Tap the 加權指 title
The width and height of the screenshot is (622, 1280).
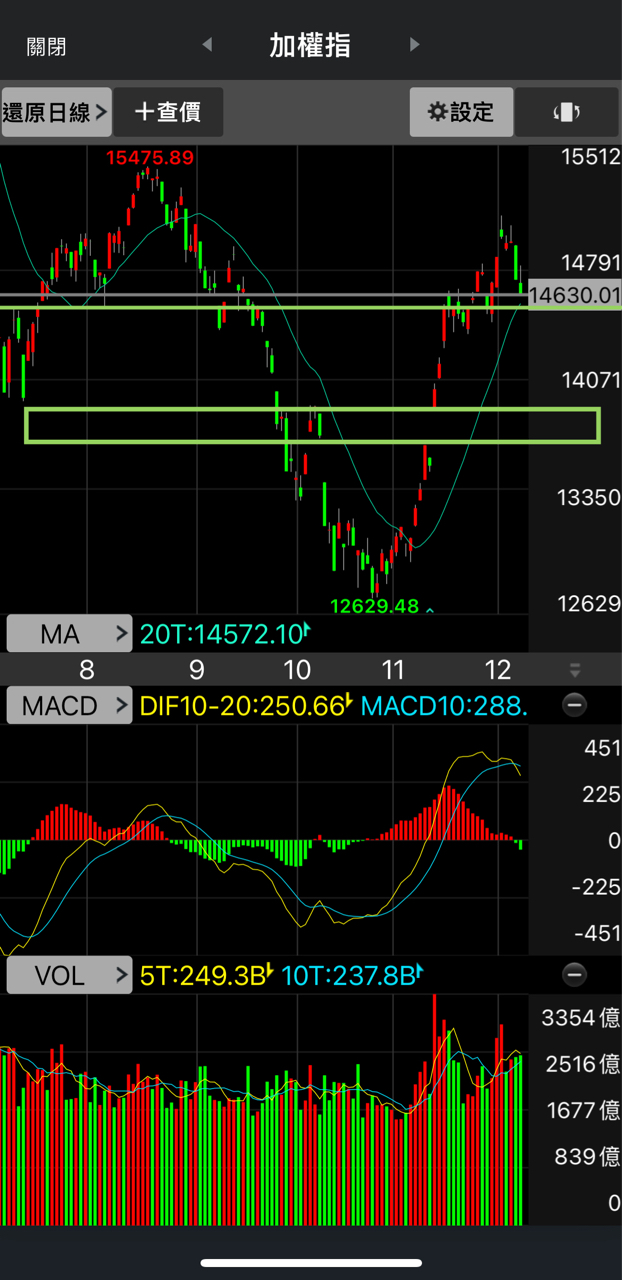[x=310, y=45]
